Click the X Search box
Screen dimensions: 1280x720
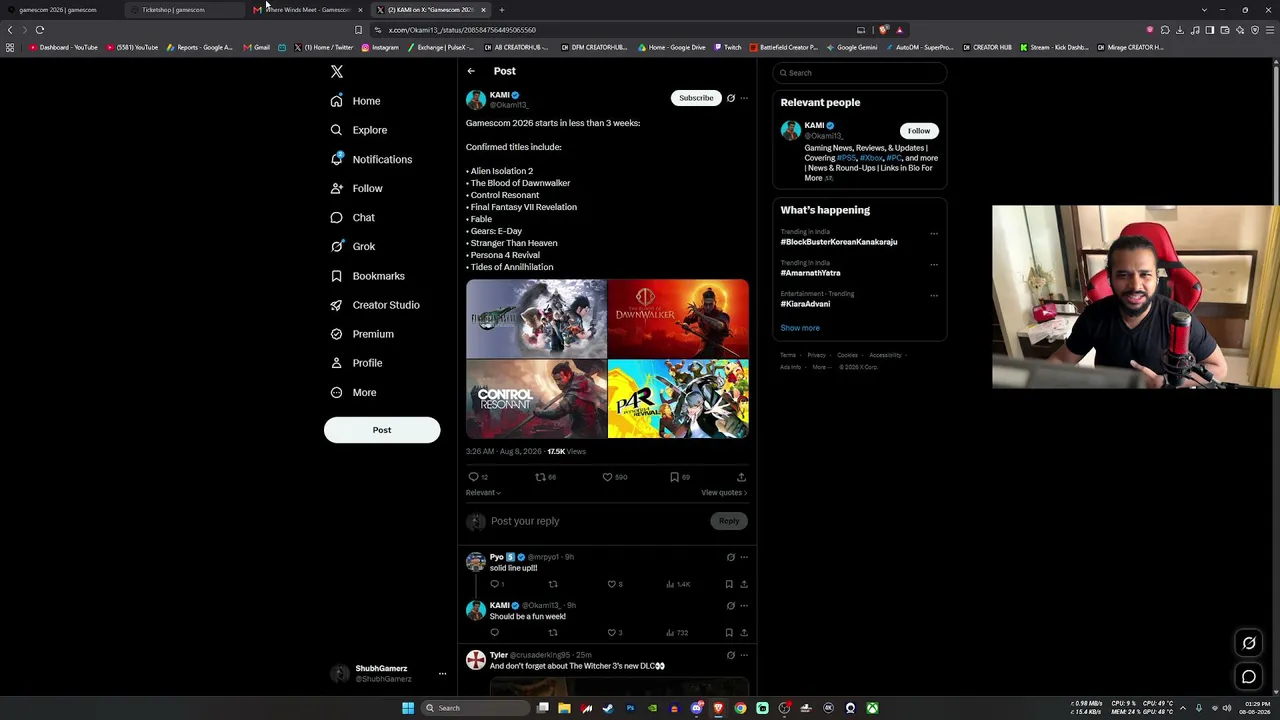[x=860, y=73]
